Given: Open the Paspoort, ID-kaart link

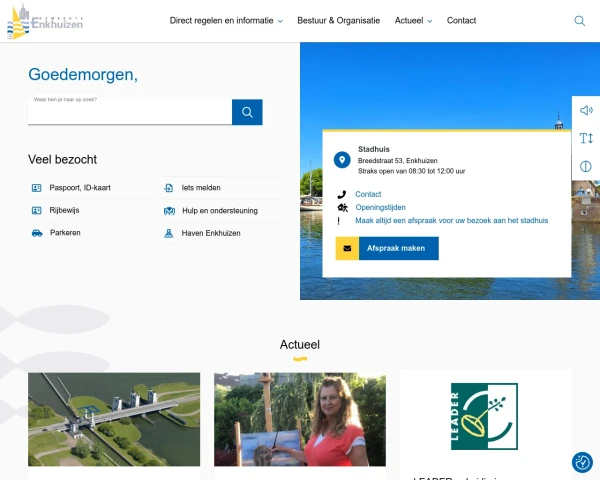Looking at the screenshot, I should click(x=79, y=187).
